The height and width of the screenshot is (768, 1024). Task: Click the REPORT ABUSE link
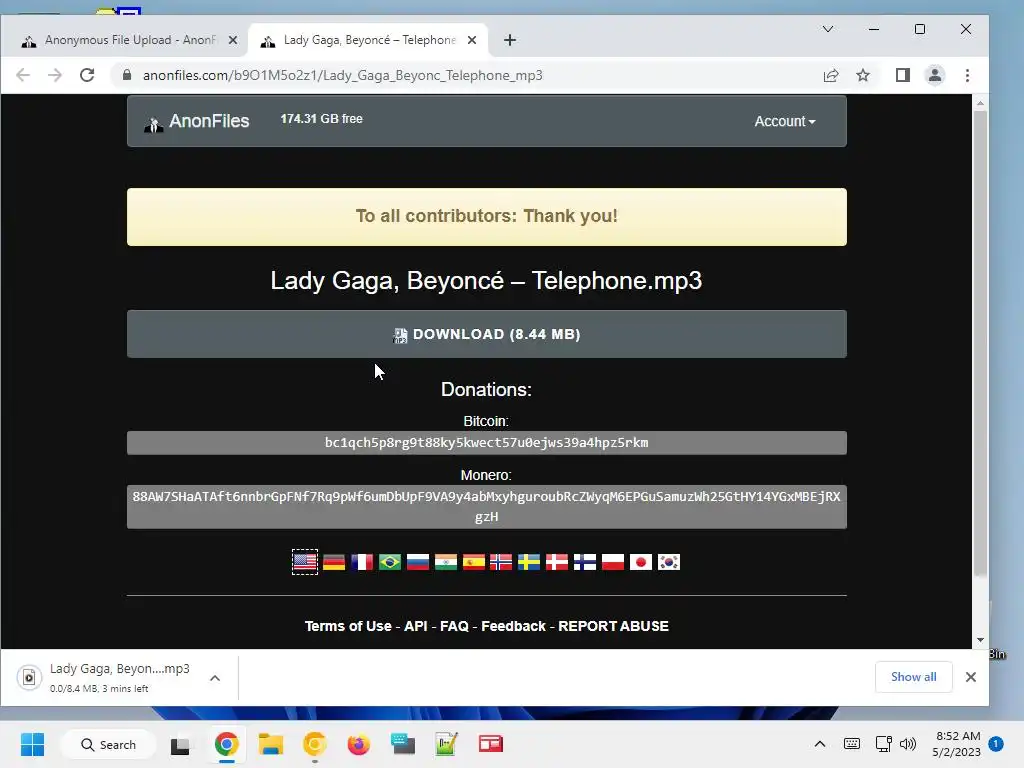click(613, 626)
